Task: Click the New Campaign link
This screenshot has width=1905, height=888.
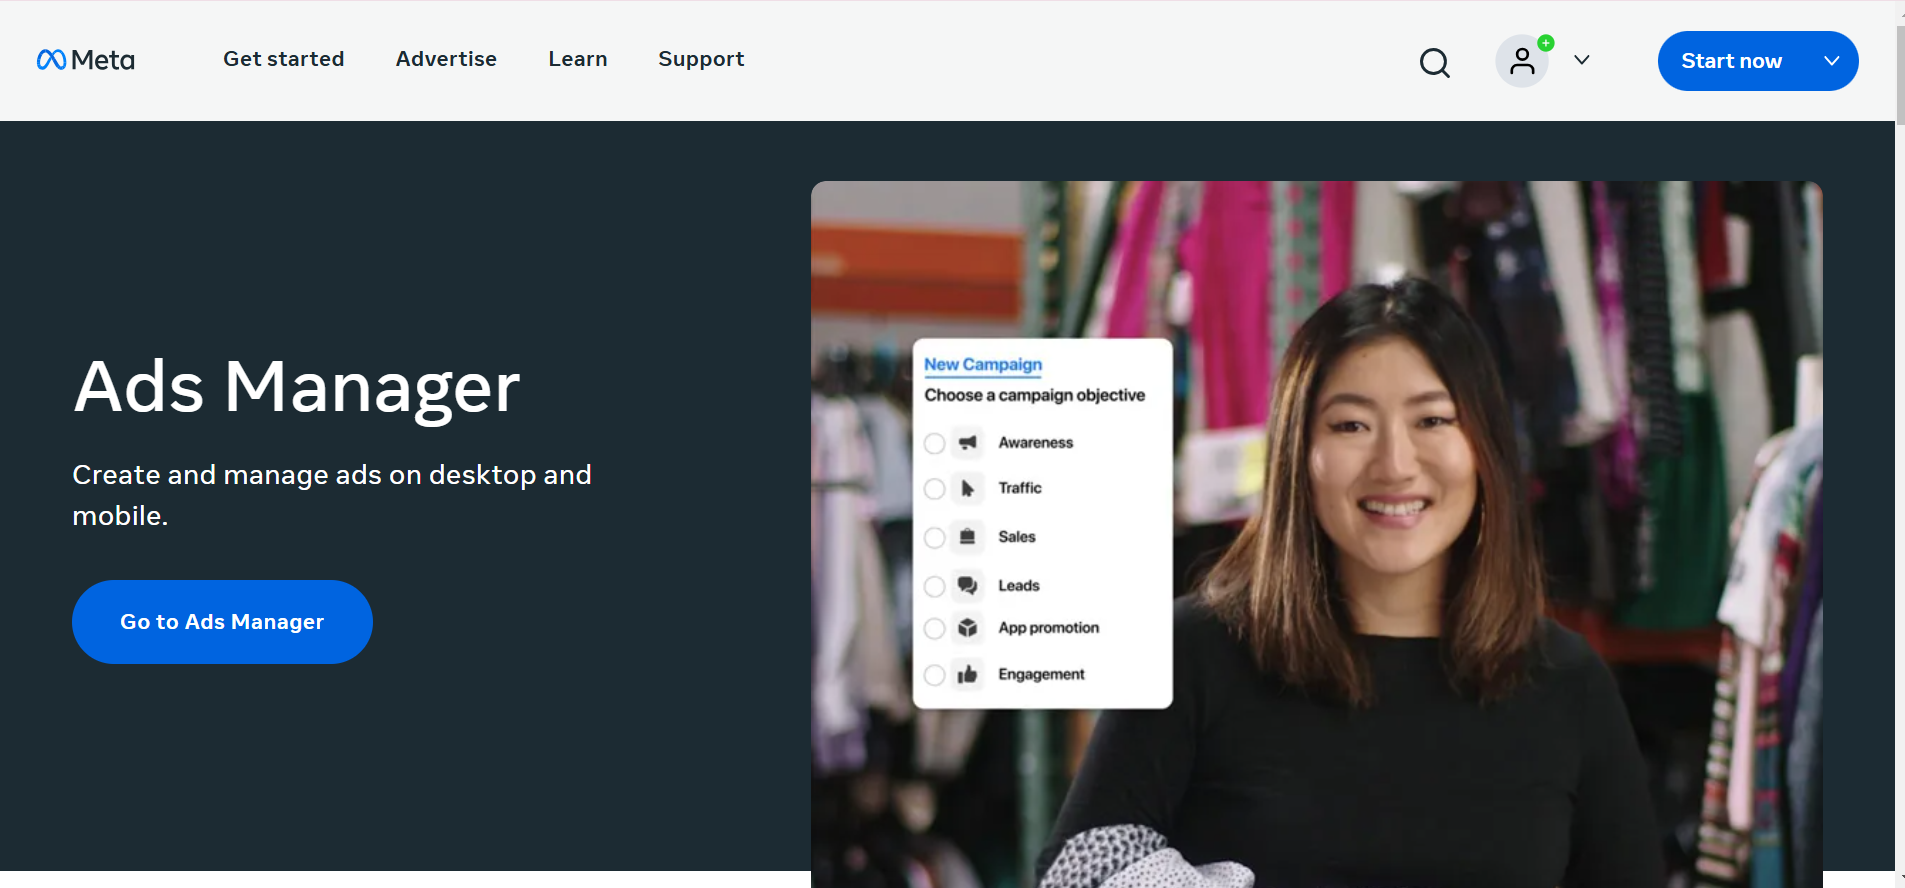Action: click(x=983, y=365)
